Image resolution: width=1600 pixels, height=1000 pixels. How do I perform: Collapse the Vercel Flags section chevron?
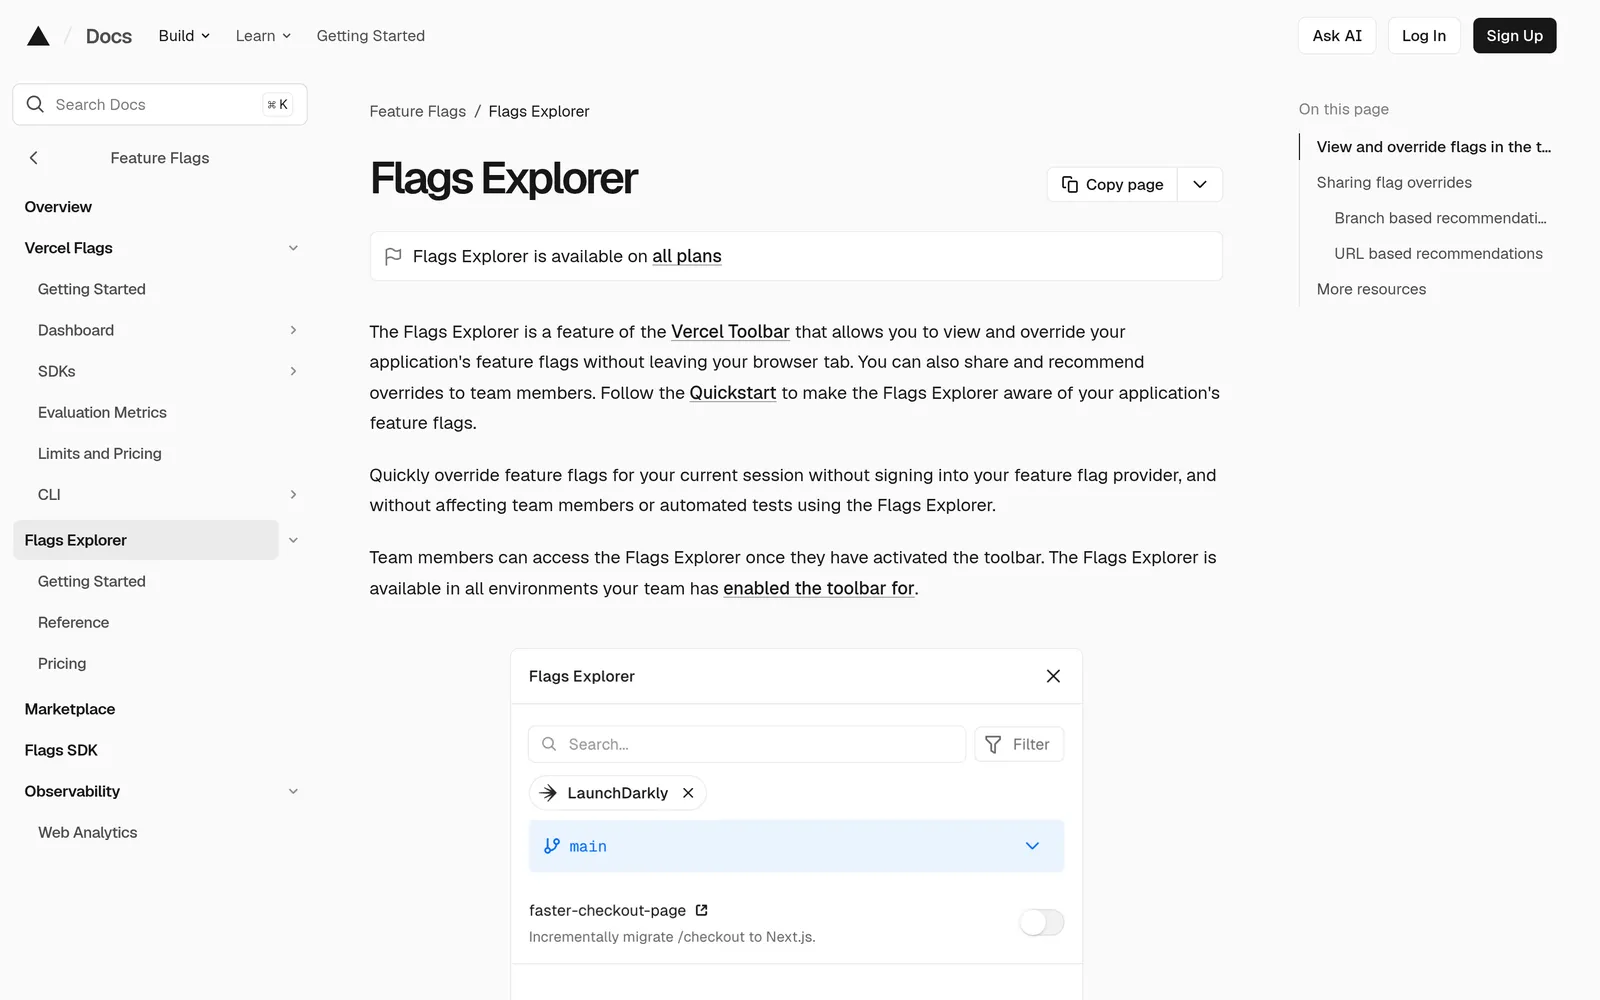(293, 248)
